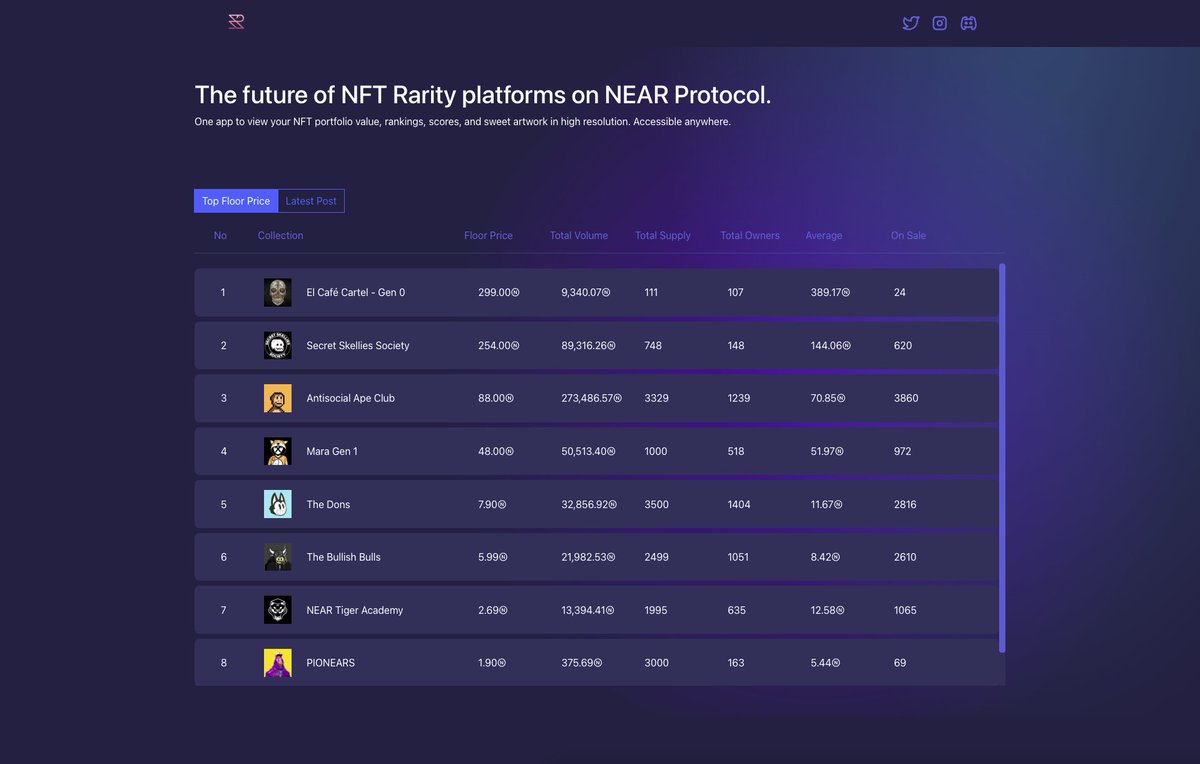This screenshot has width=1200, height=764.
Task: Click average 144.06 value
Action: point(831,345)
